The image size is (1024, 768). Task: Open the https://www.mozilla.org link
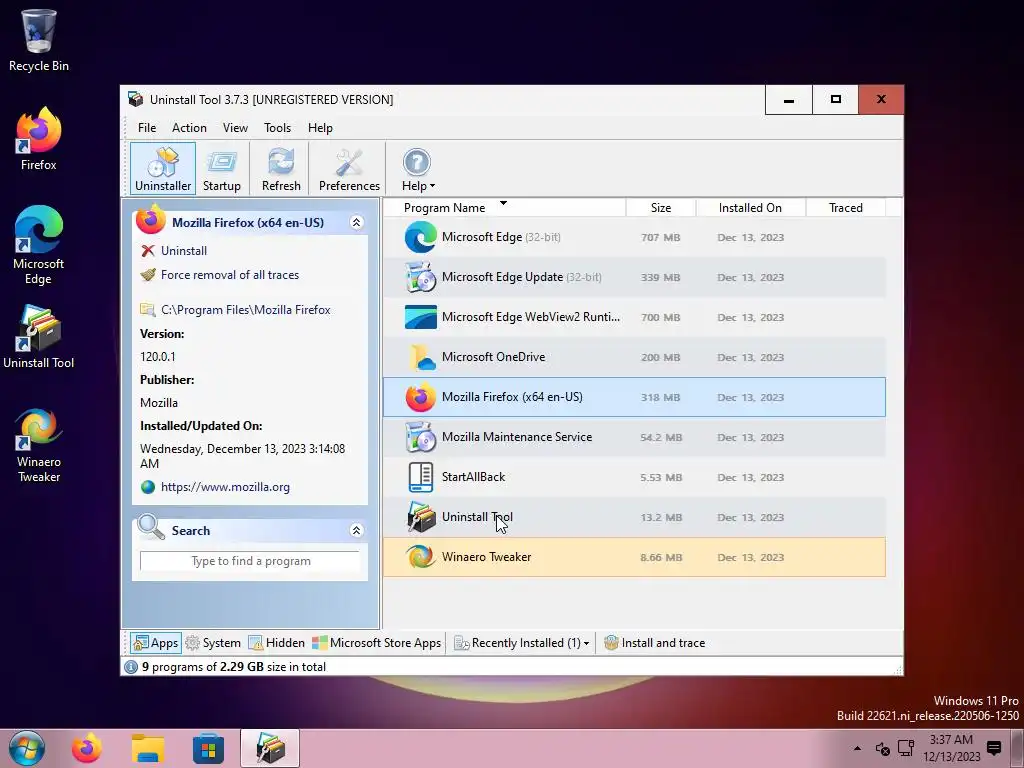coord(225,487)
